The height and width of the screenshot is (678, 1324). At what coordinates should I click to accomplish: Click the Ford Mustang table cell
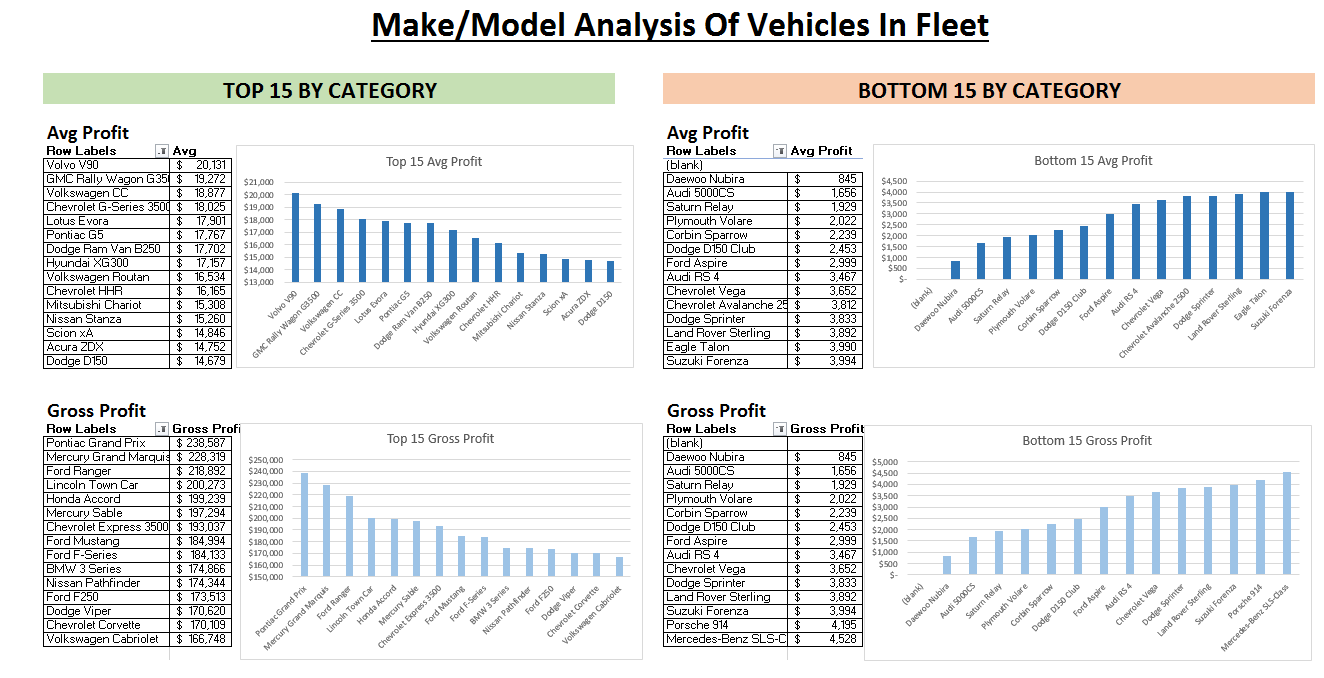[x=107, y=541]
